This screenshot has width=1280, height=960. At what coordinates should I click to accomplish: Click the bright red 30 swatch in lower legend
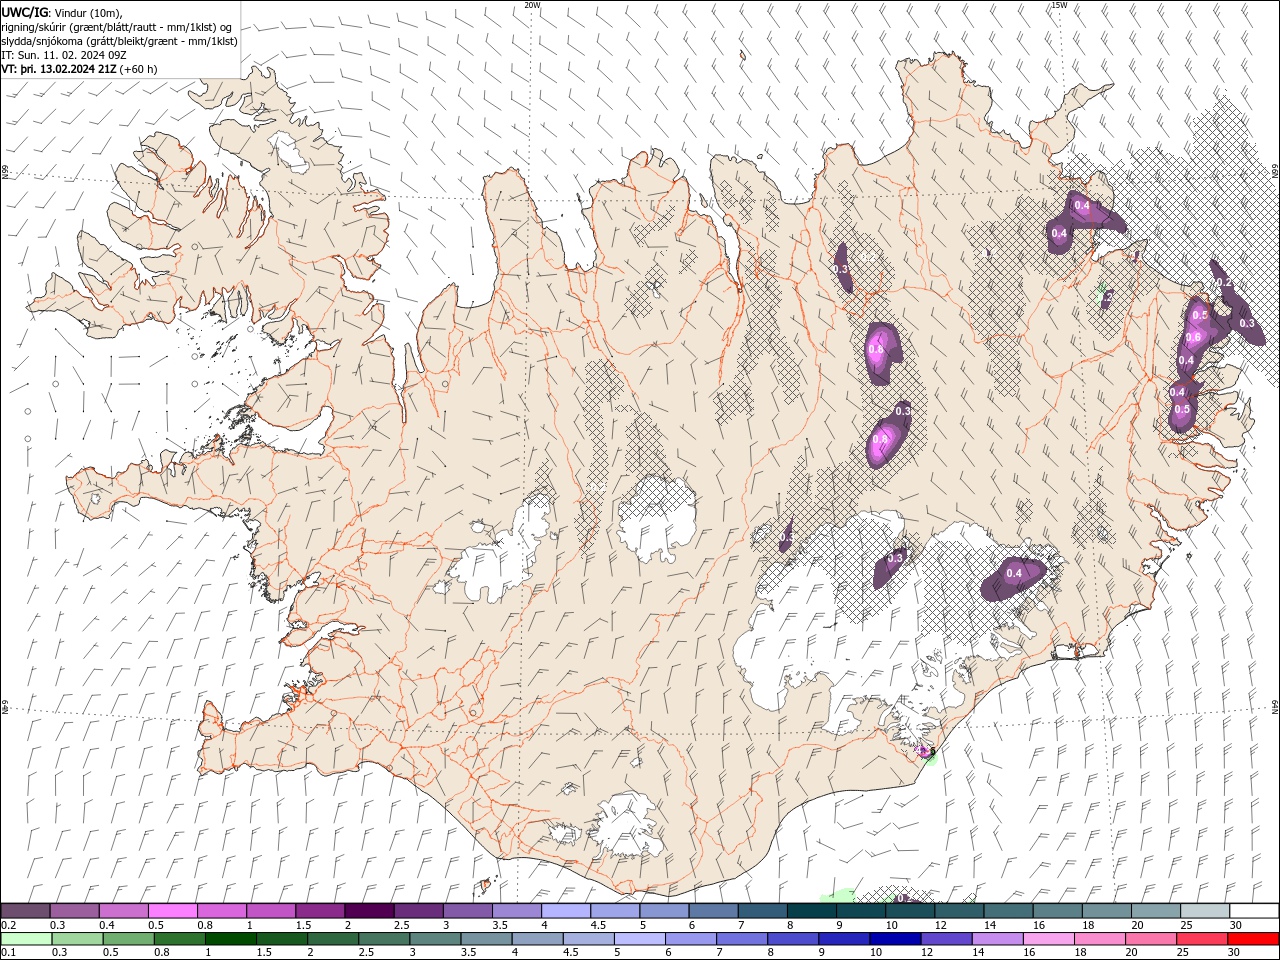pyautogui.click(x=1254, y=939)
